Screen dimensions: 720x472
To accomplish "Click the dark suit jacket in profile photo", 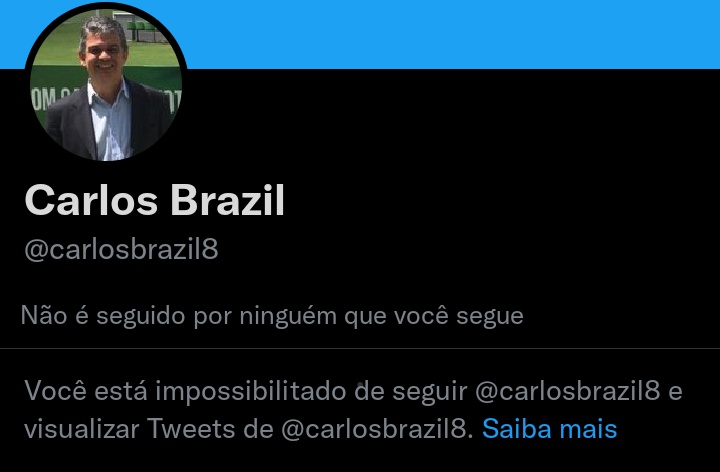I will 71,126.
